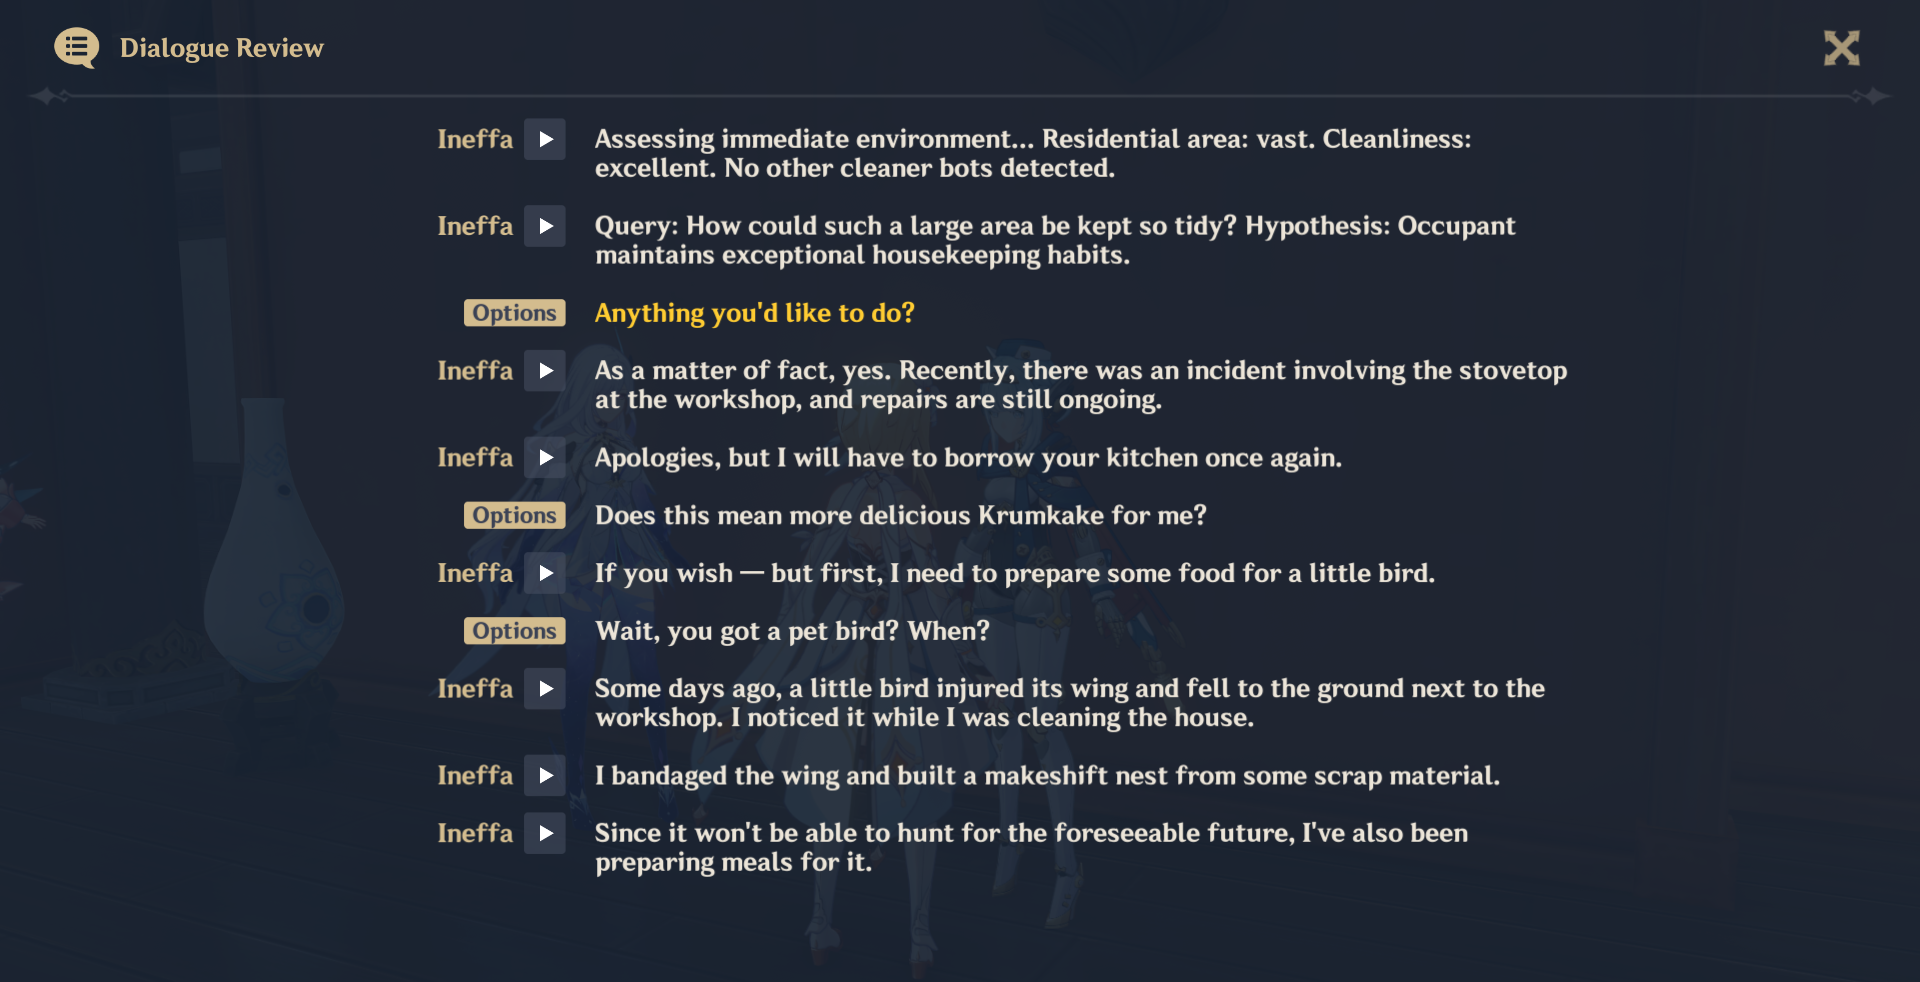The width and height of the screenshot is (1920, 982).
Task: Click the Ineffa name beside the kitchen apology line
Action: point(475,458)
